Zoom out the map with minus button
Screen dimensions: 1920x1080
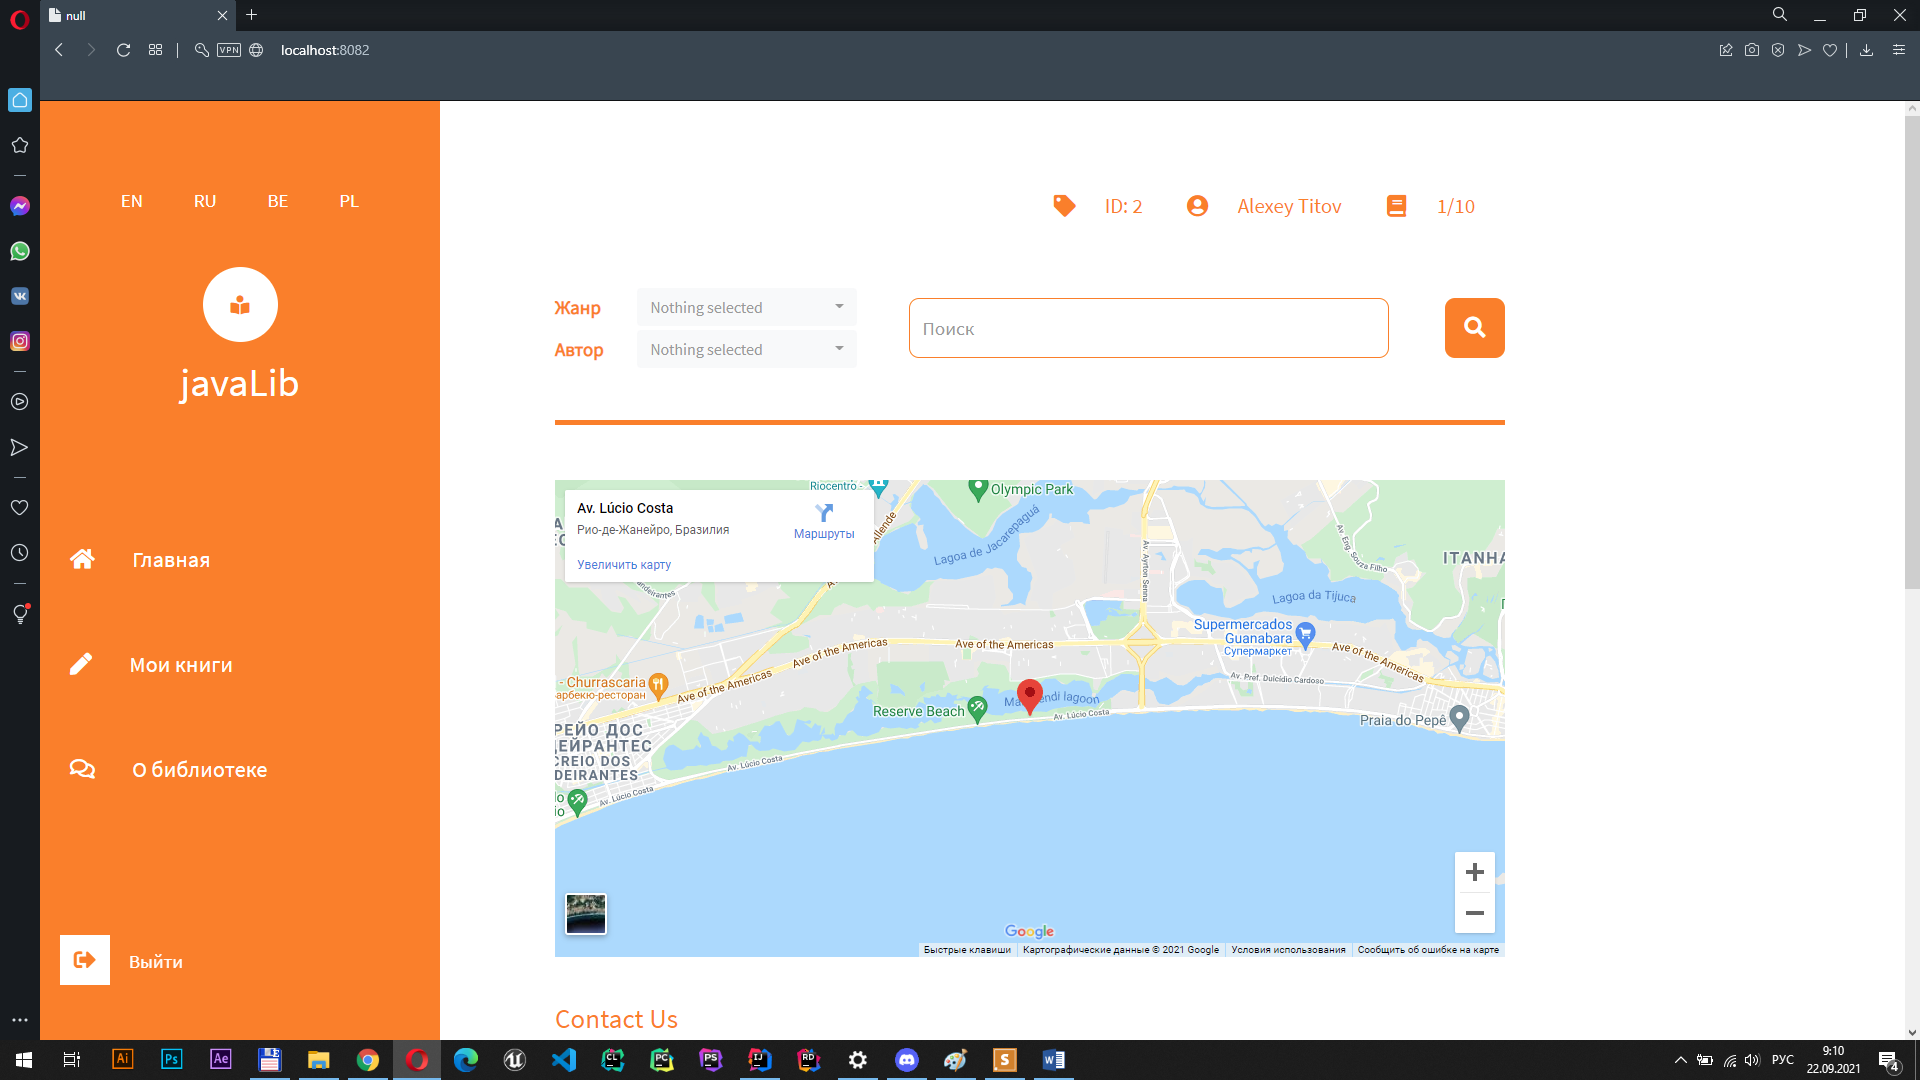(1474, 913)
